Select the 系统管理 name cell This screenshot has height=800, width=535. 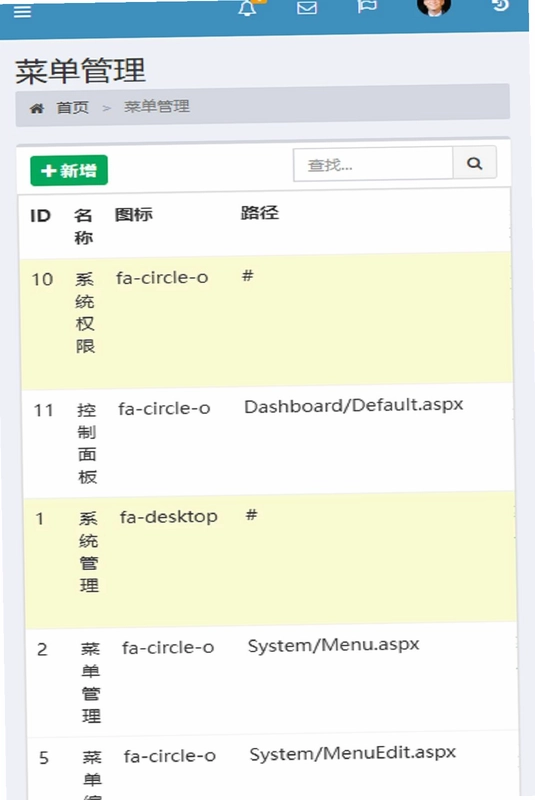click(89, 552)
